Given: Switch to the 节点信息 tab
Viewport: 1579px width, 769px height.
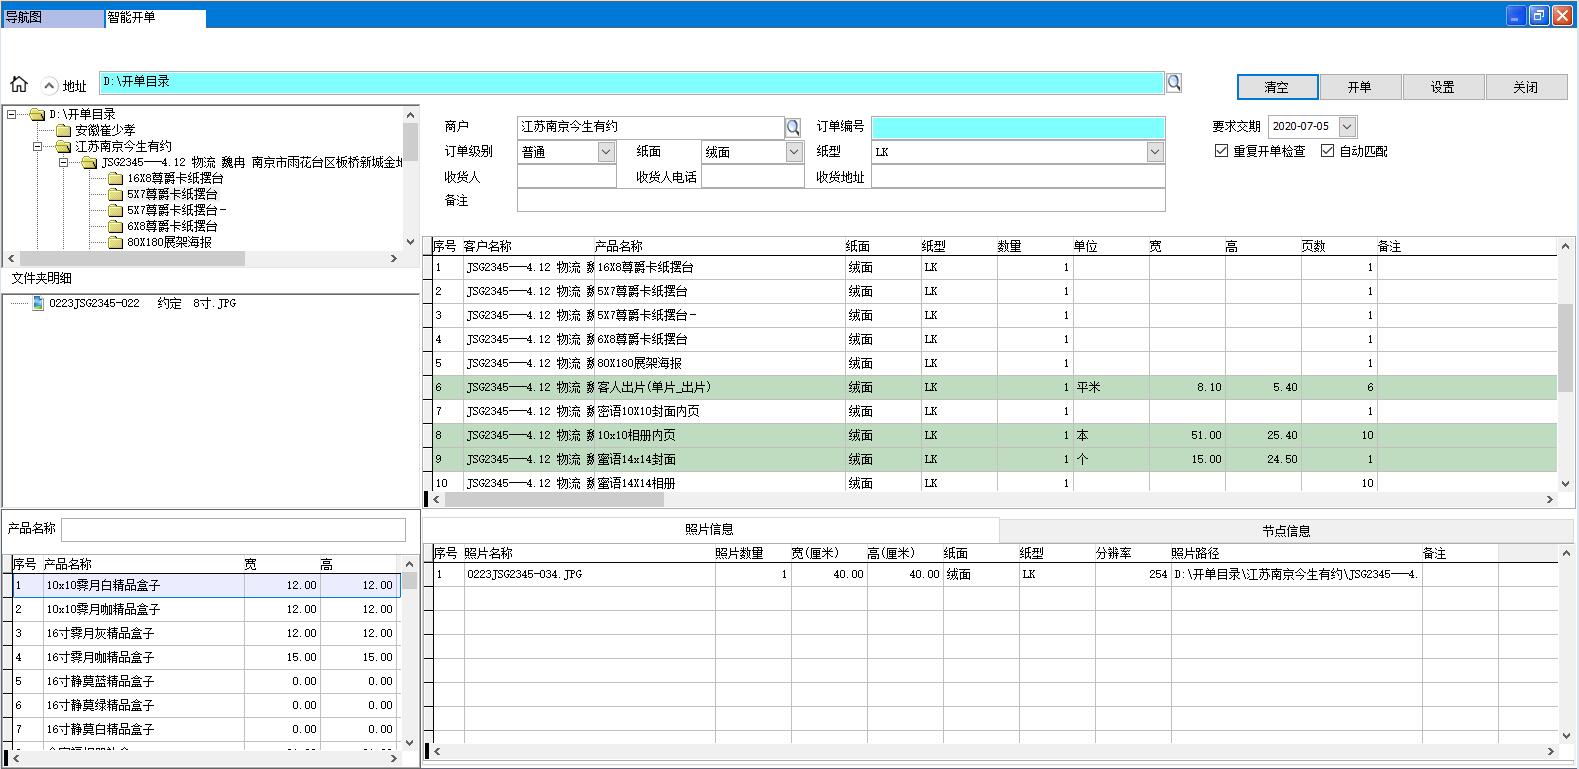Looking at the screenshot, I should click(1285, 531).
